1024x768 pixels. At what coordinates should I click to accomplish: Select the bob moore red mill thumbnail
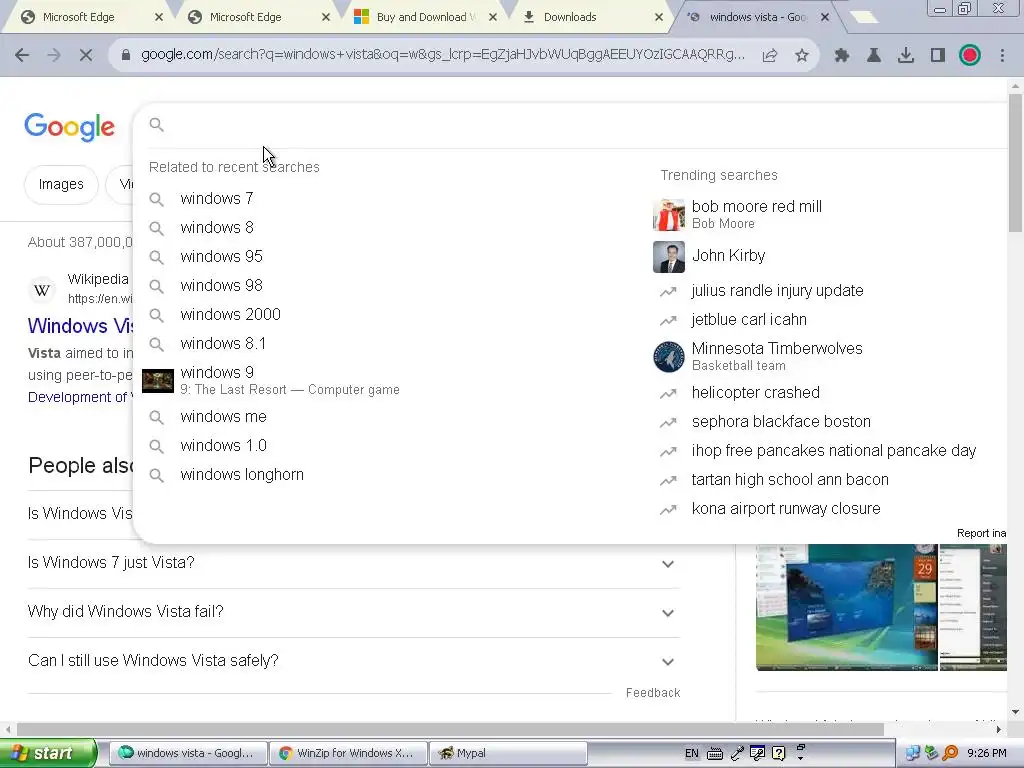[x=669, y=215]
